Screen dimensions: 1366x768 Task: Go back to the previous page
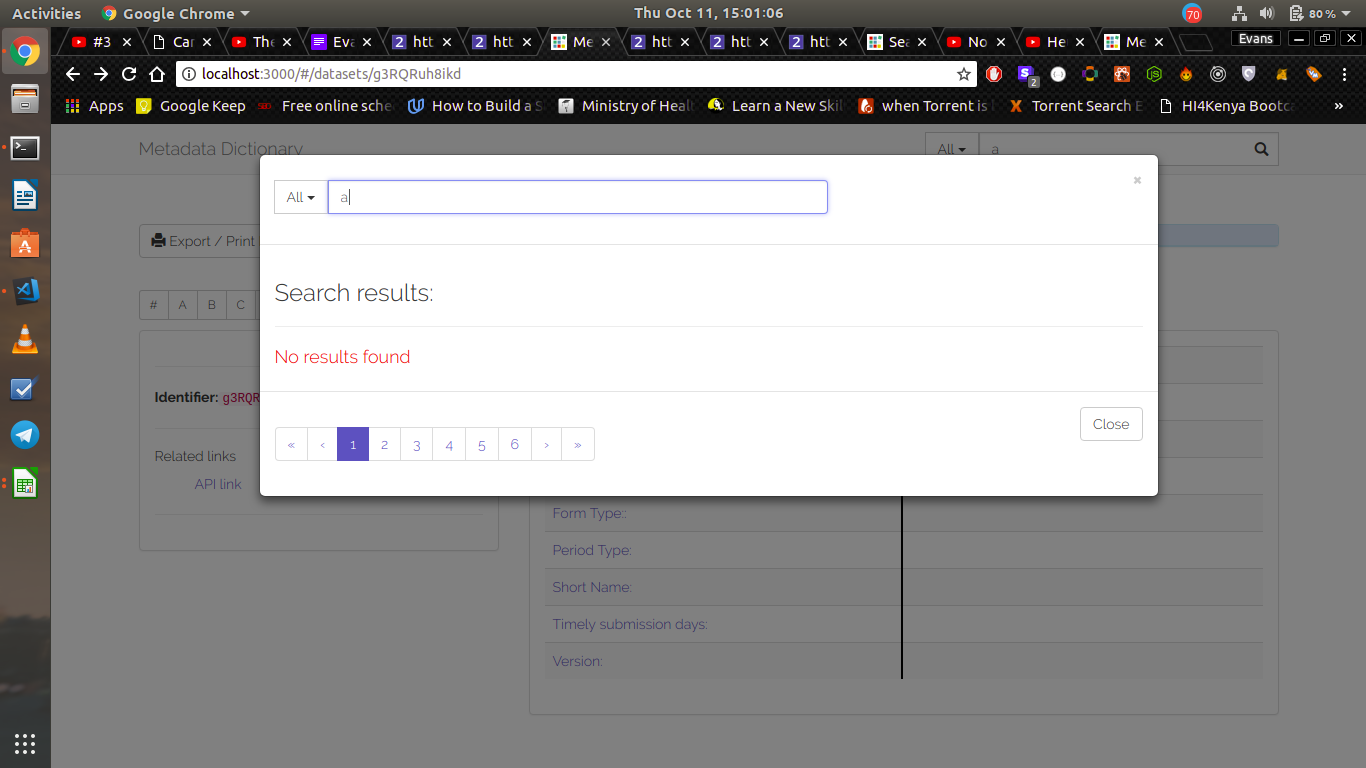point(73,74)
